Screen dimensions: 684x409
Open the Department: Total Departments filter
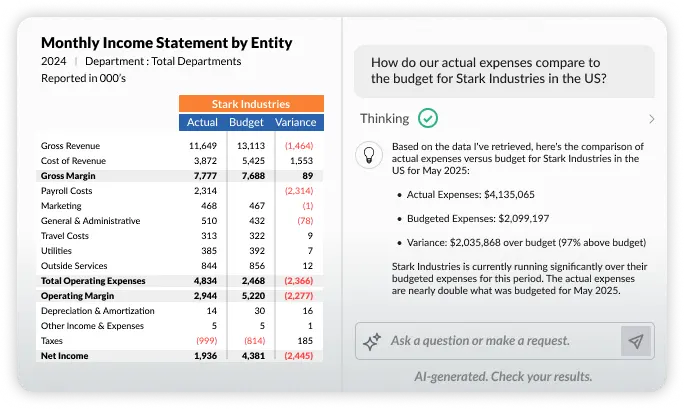163,61
